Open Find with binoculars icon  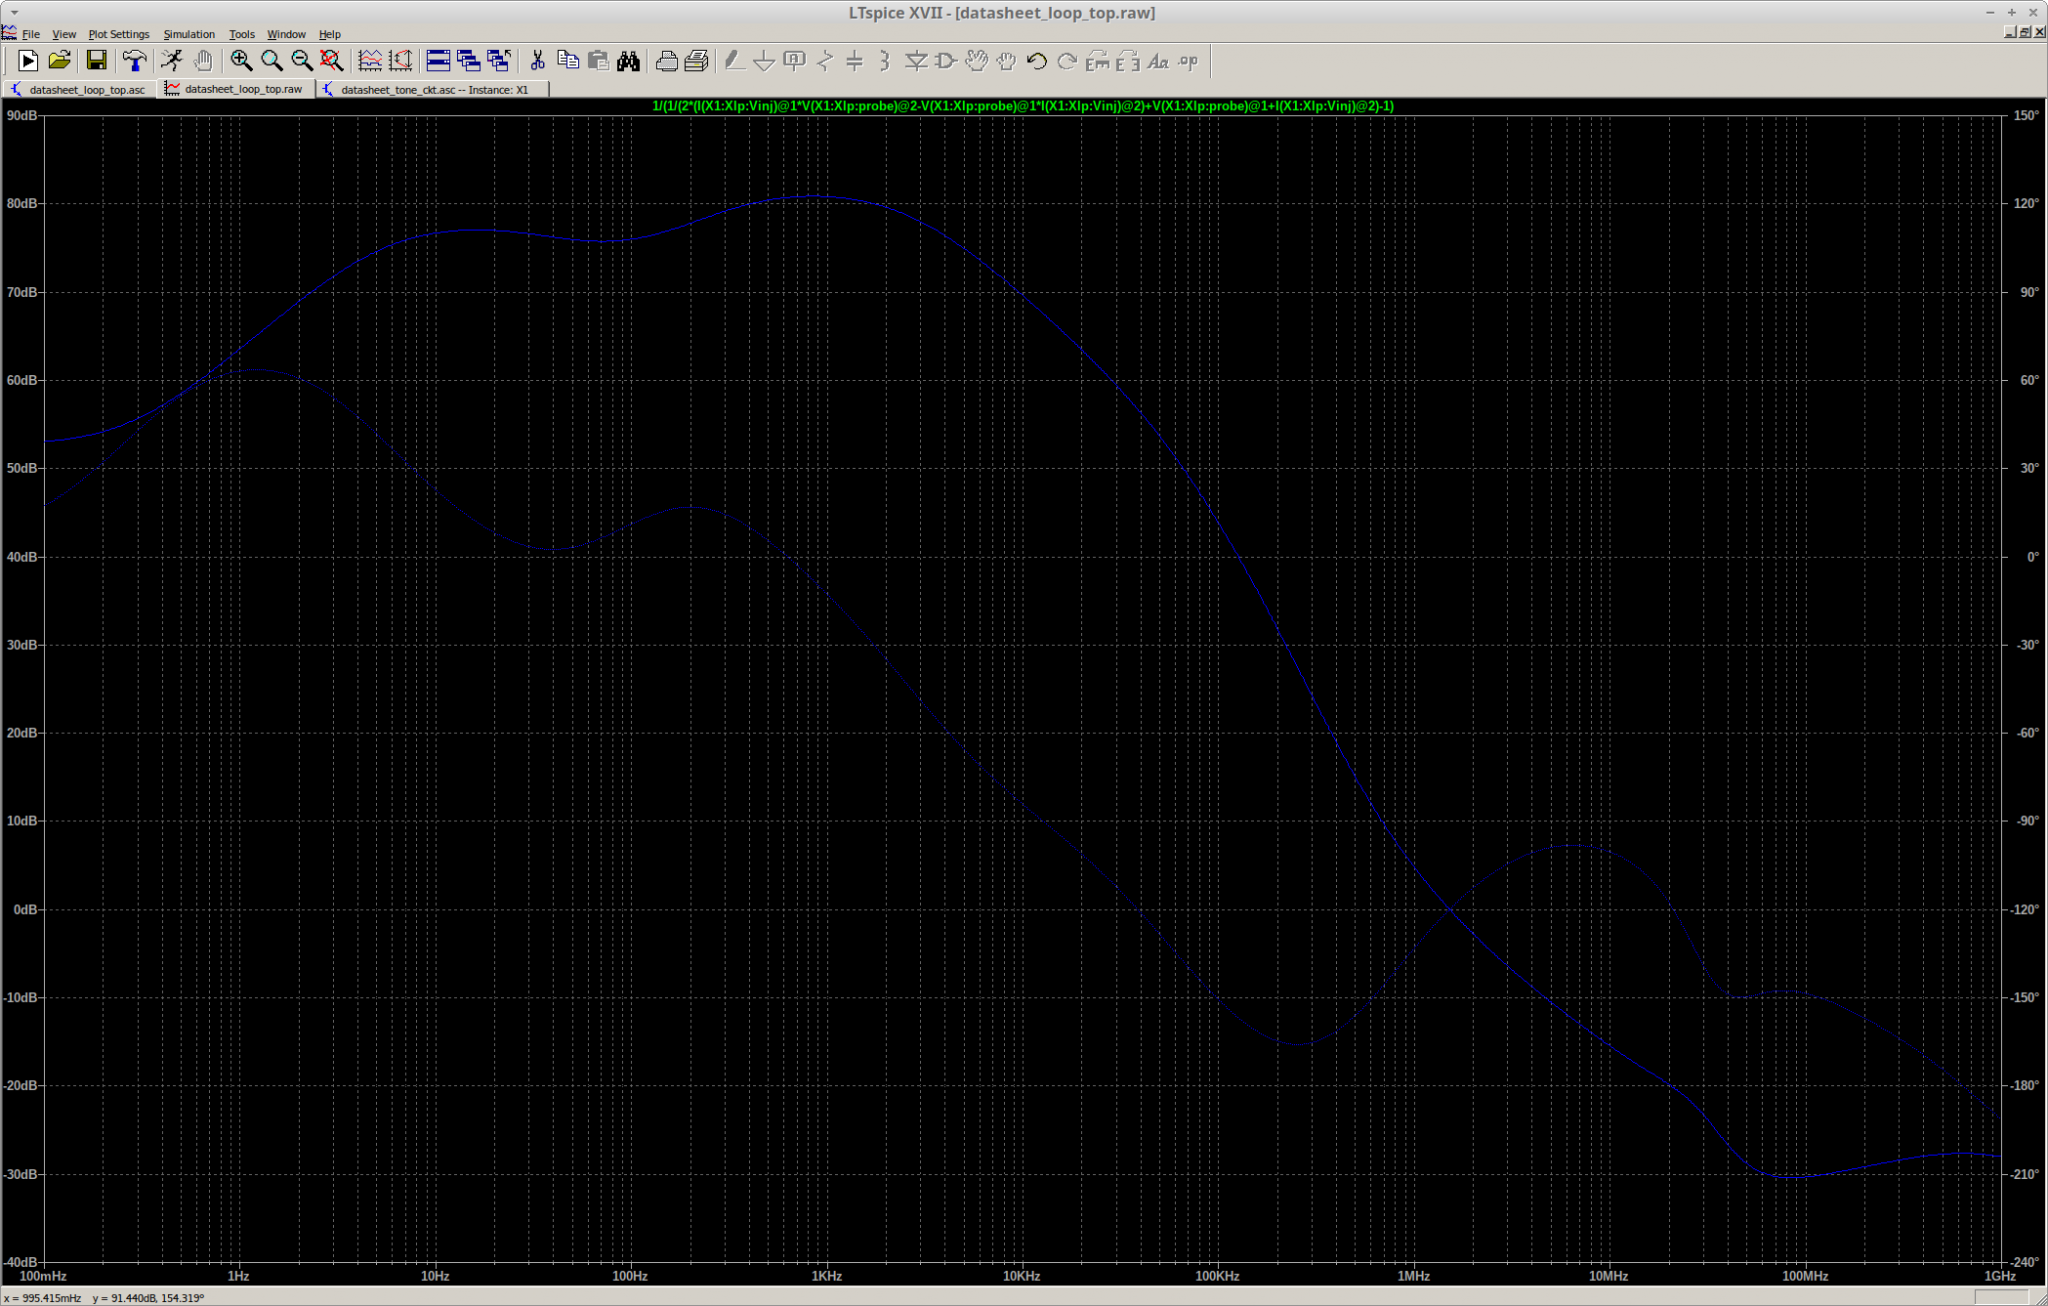point(628,61)
